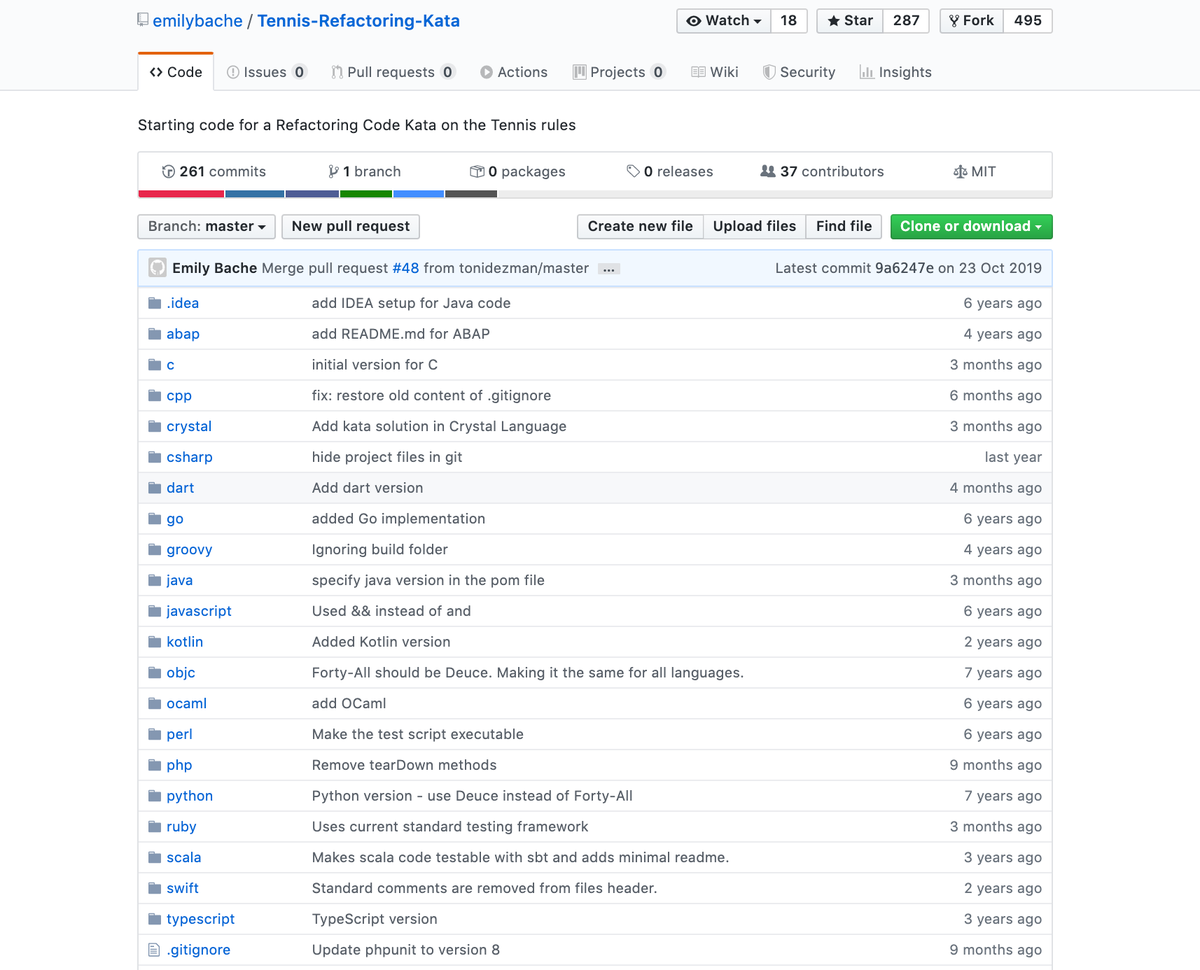Open commit 'added Go implementation'
The width and height of the screenshot is (1200, 970).
tap(399, 519)
